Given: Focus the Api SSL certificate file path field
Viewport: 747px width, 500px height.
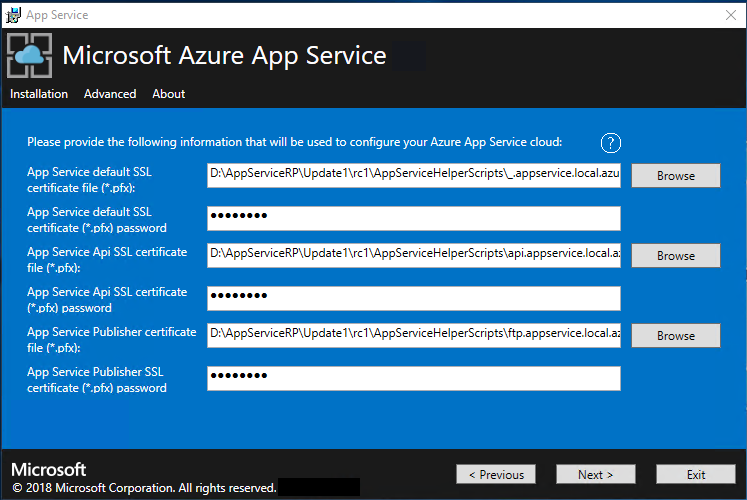Looking at the screenshot, I should coord(414,256).
